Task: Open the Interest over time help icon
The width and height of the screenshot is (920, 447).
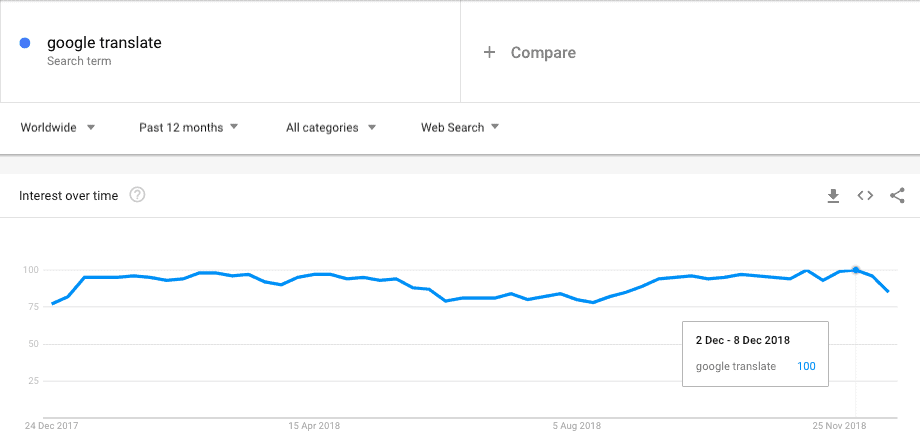Action: tap(137, 195)
